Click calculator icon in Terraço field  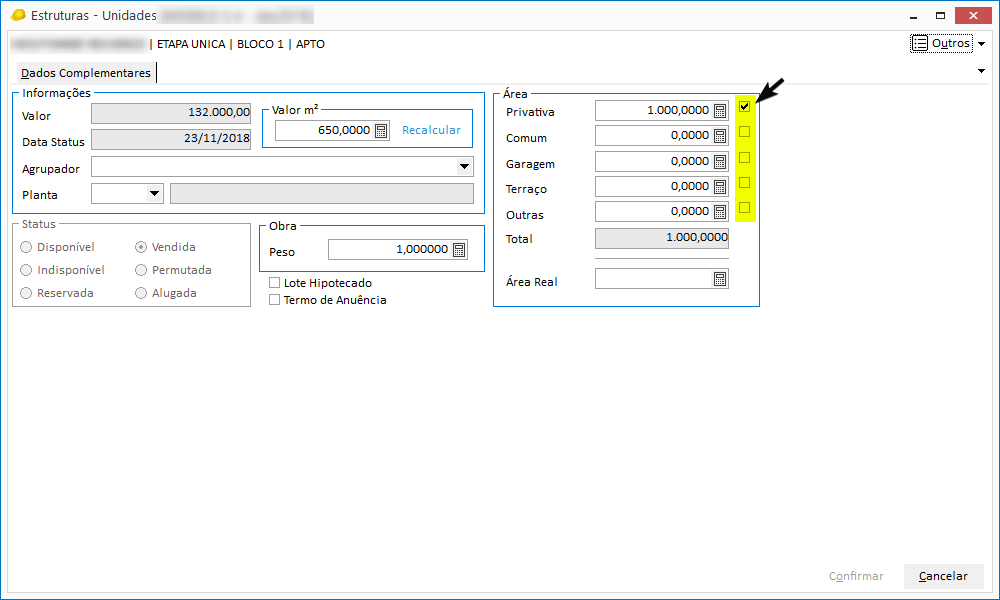[720, 186]
